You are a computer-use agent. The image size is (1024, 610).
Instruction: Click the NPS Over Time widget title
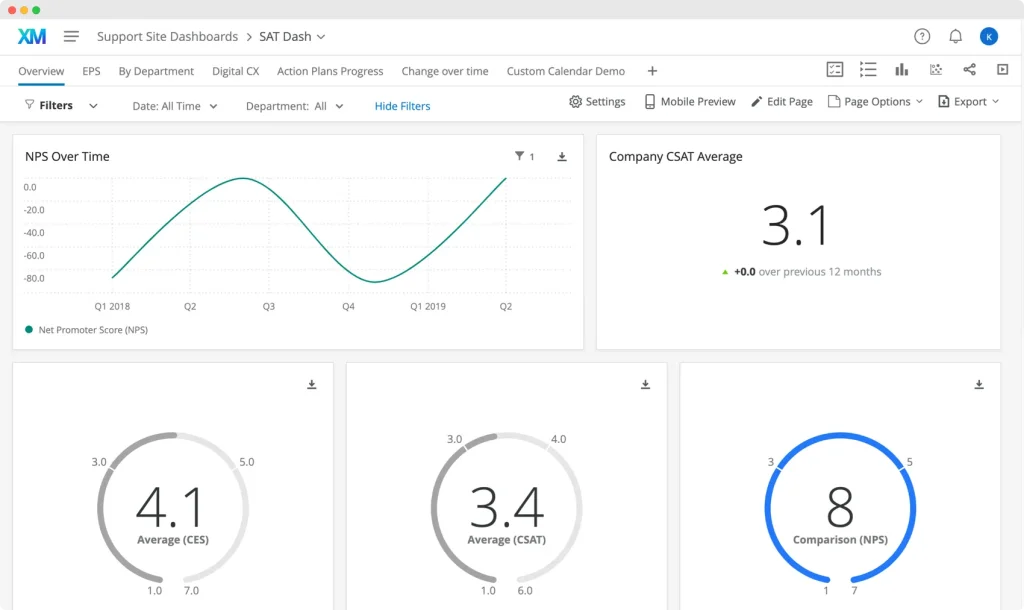tap(67, 157)
